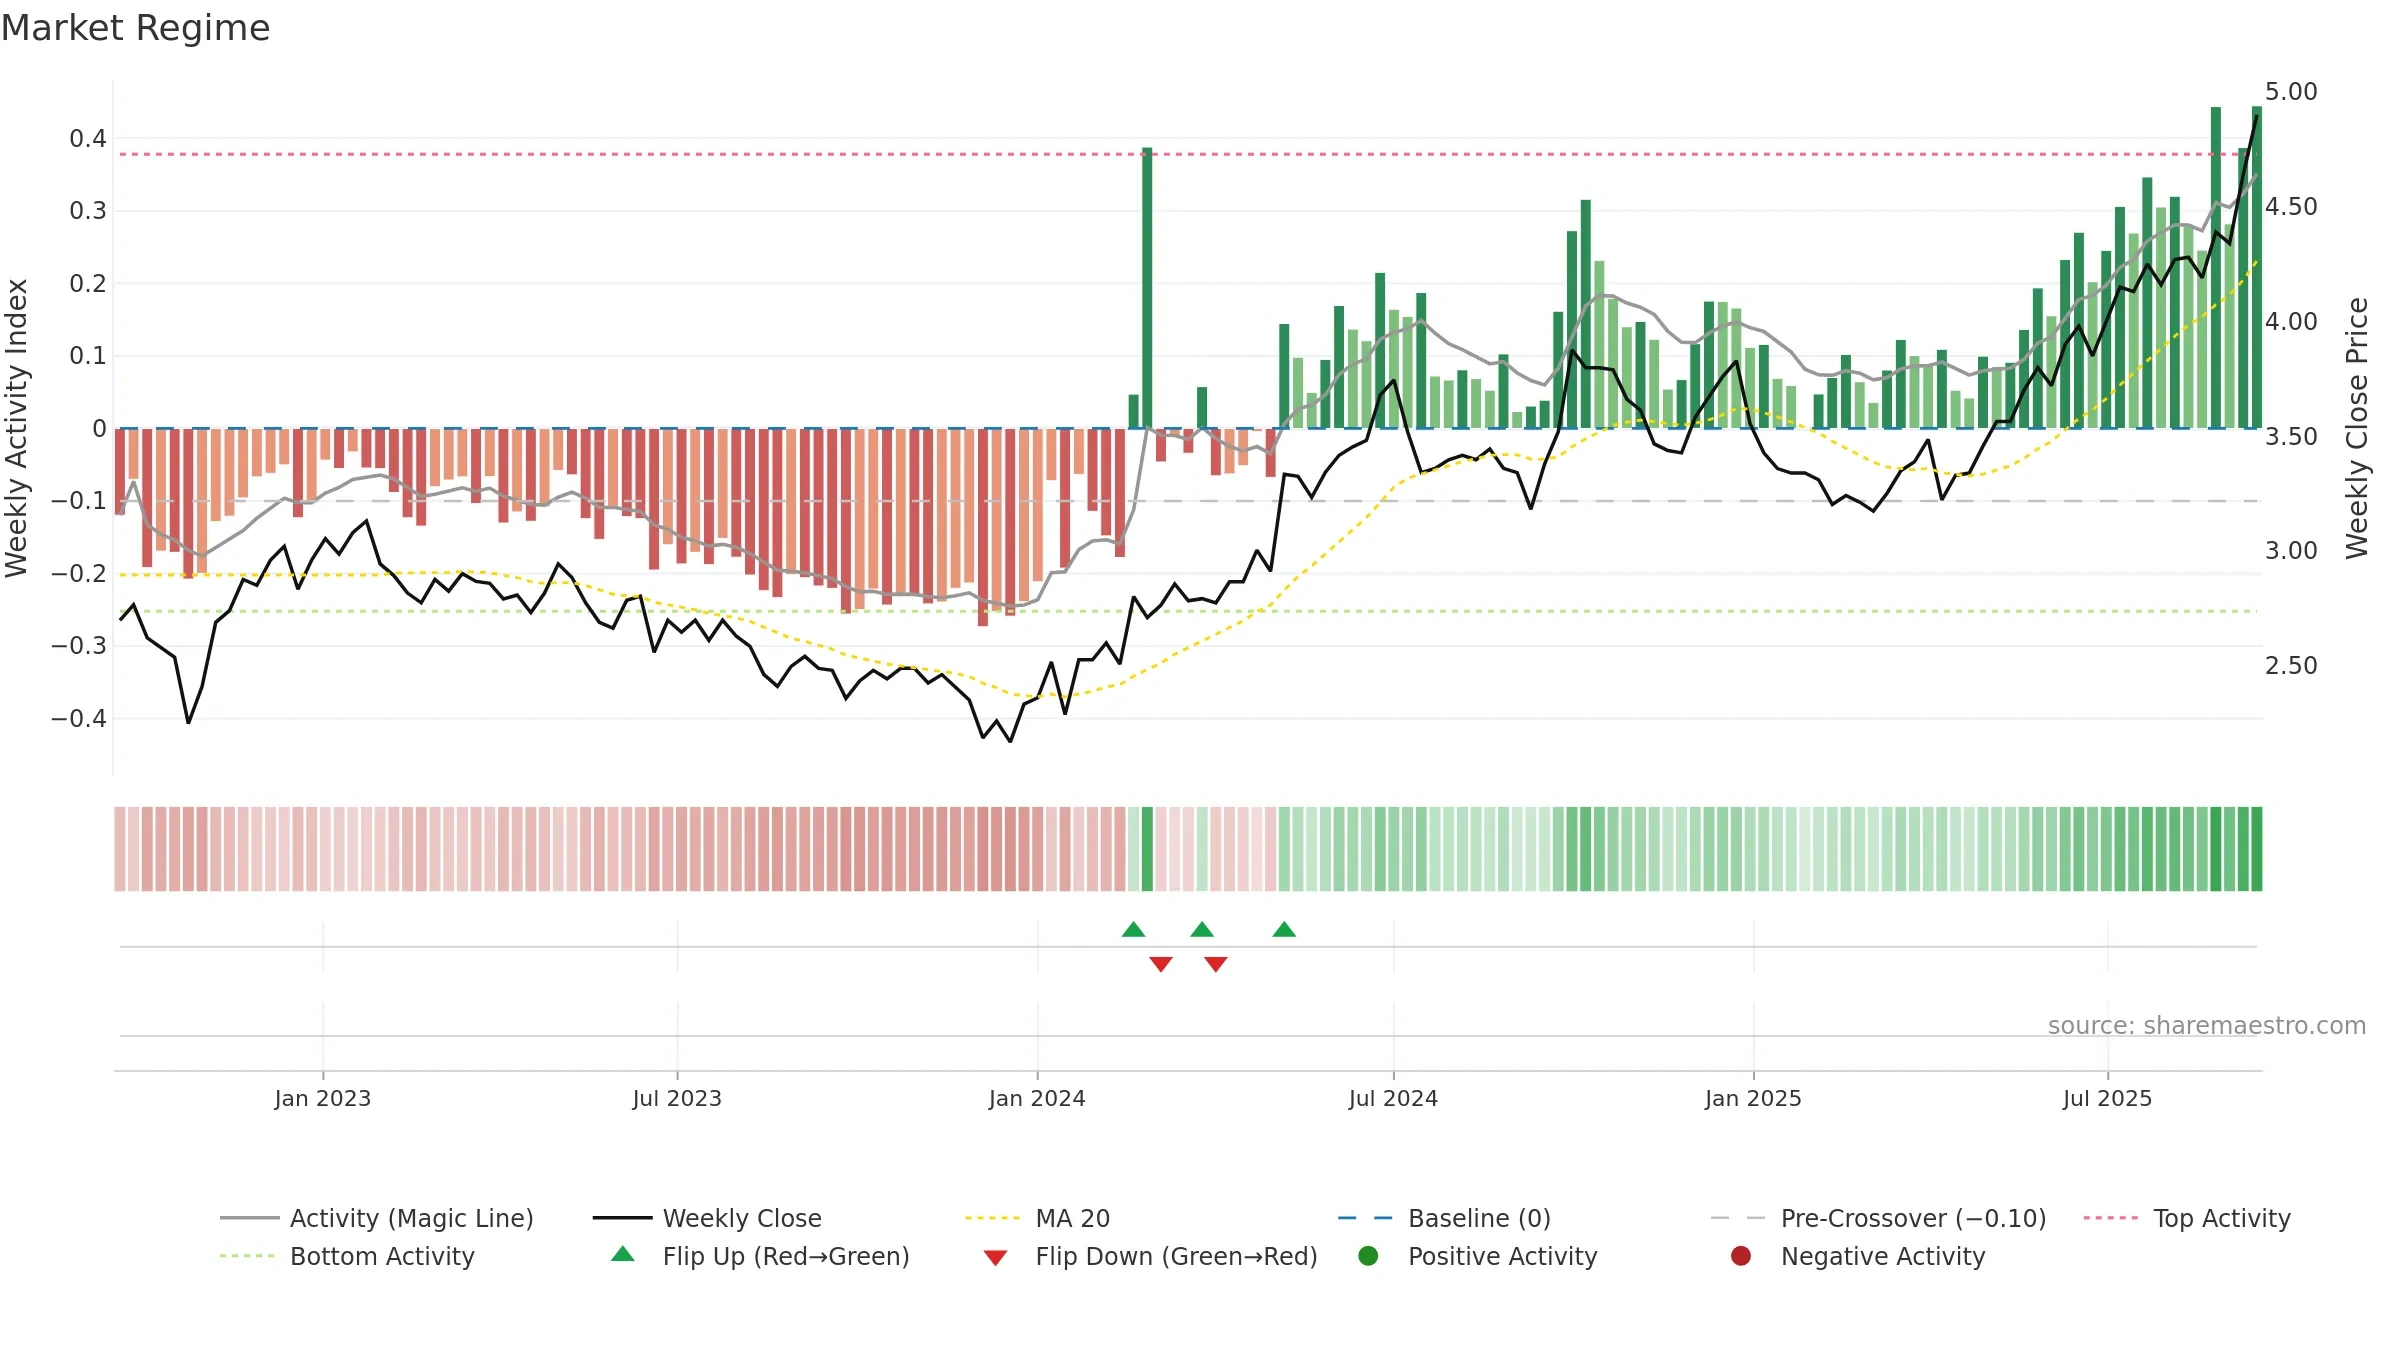Click the second red flip-down triangle marker
This screenshot has height=1350, width=2400.
1216,964
